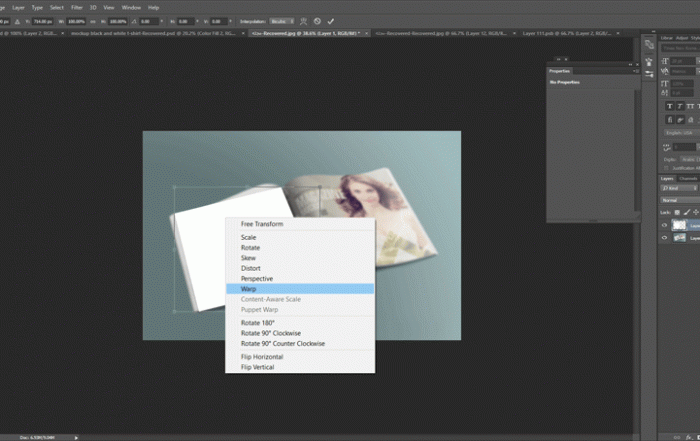Click the vertical scale icon in Character panel
The width and height of the screenshot is (700, 441).
click(665, 83)
